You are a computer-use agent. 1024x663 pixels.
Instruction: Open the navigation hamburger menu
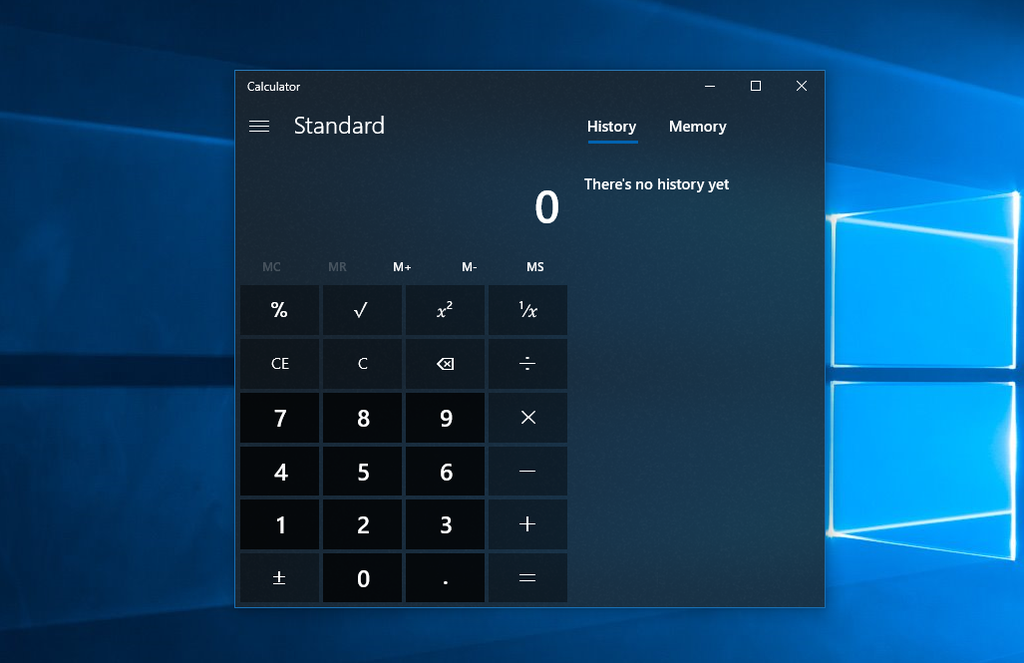259,126
